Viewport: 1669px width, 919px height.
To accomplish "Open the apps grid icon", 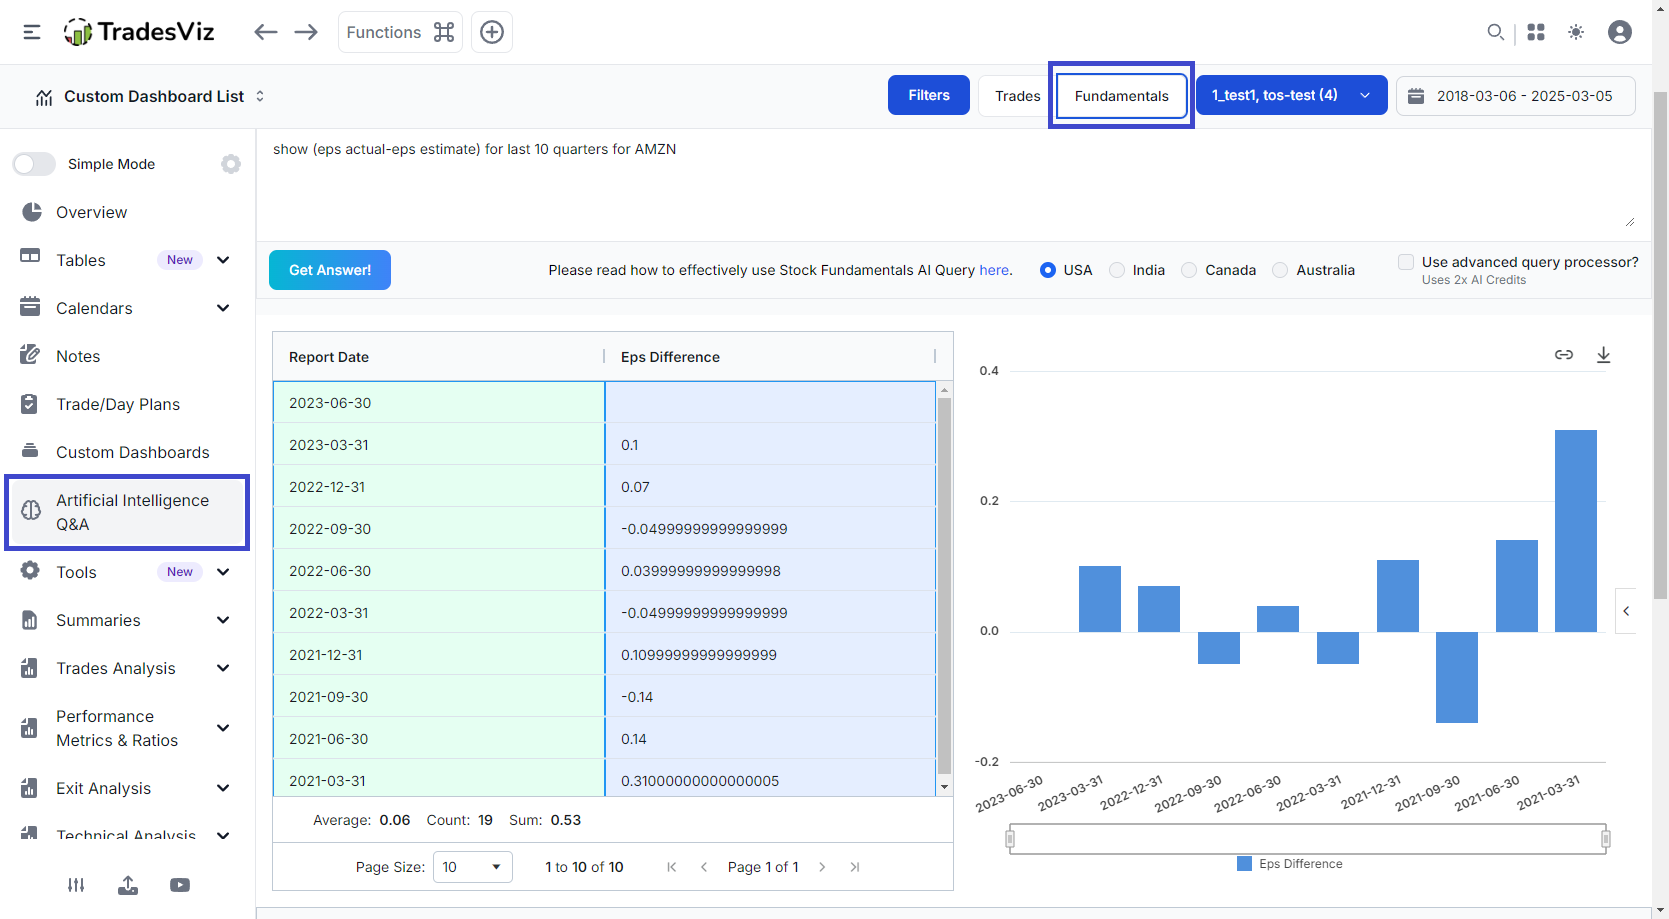I will [x=1536, y=32].
